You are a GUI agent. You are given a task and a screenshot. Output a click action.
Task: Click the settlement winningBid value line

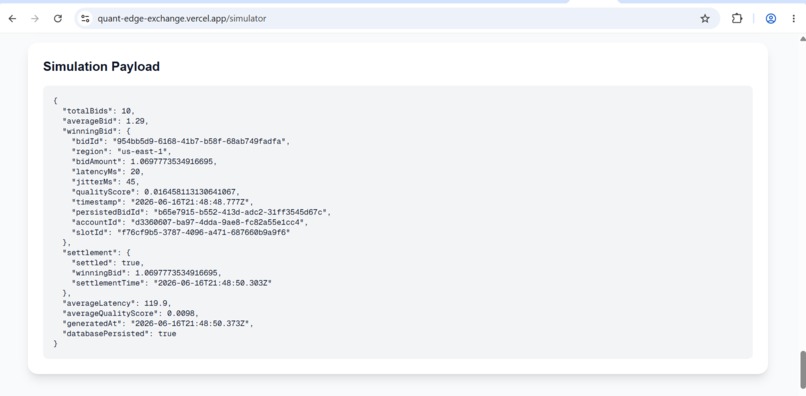[146, 273]
